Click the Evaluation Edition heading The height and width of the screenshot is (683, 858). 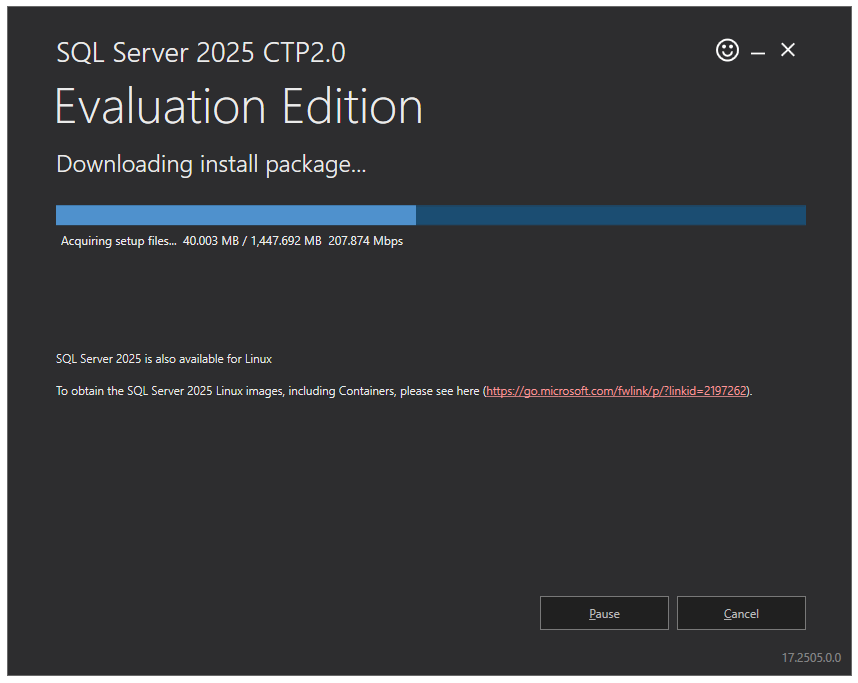238,106
